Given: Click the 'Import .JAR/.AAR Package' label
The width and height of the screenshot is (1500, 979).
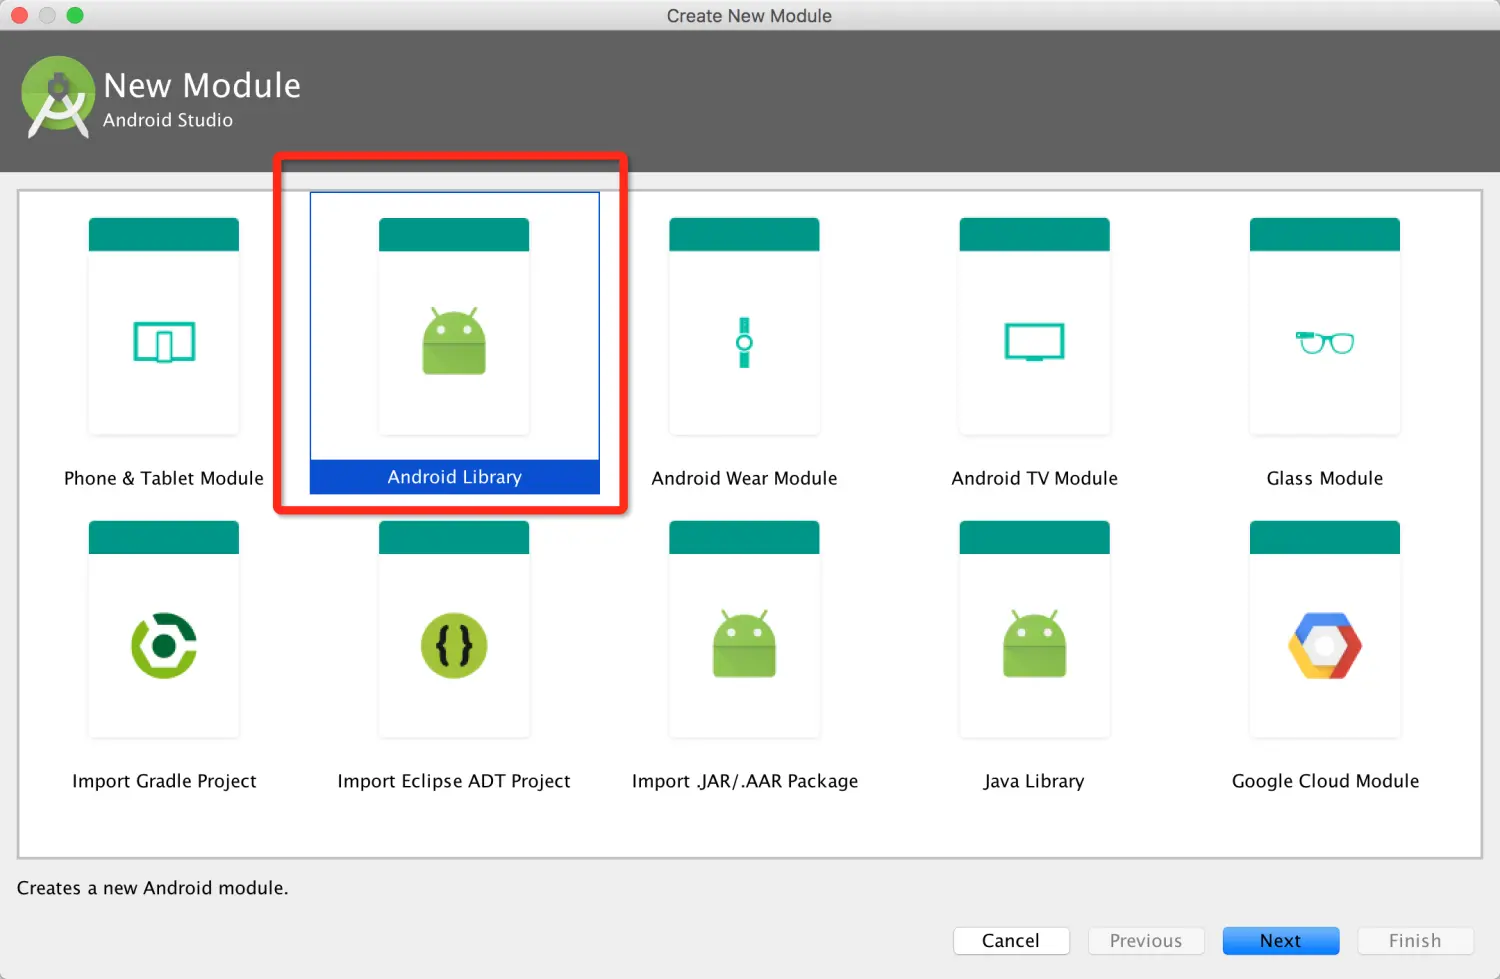Looking at the screenshot, I should point(744,781).
